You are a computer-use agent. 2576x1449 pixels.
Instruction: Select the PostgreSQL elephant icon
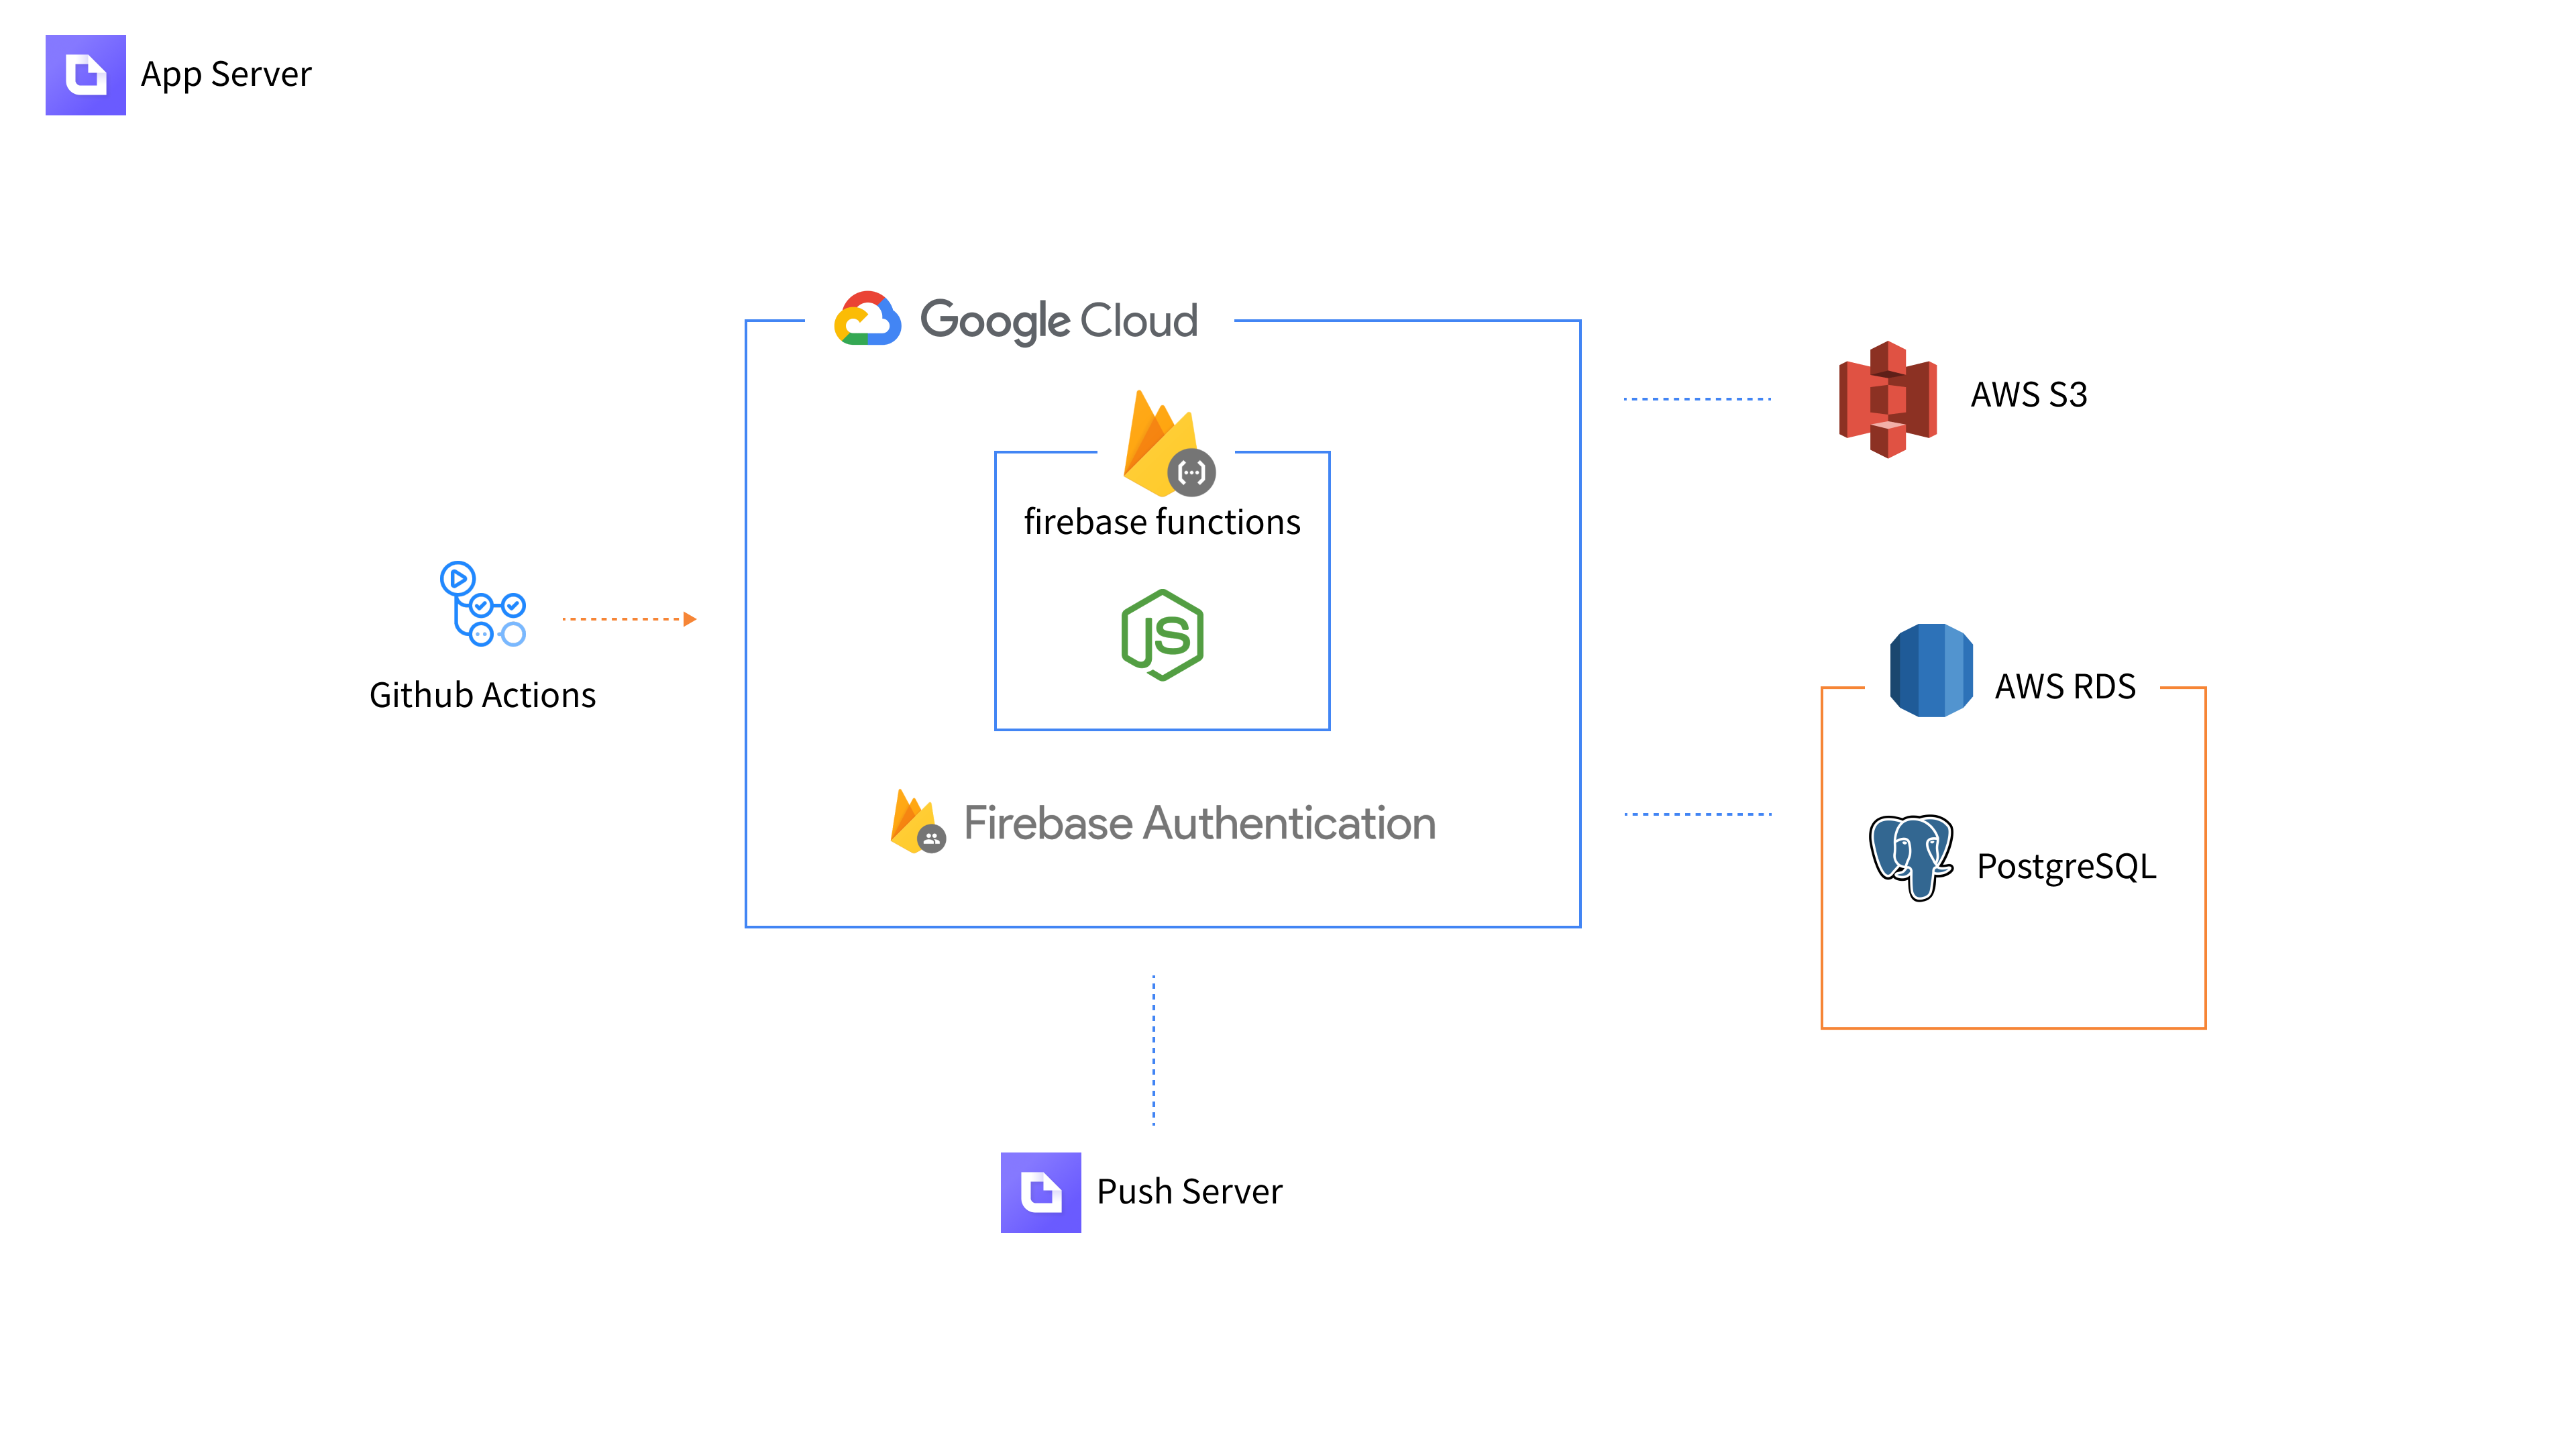coord(1910,857)
